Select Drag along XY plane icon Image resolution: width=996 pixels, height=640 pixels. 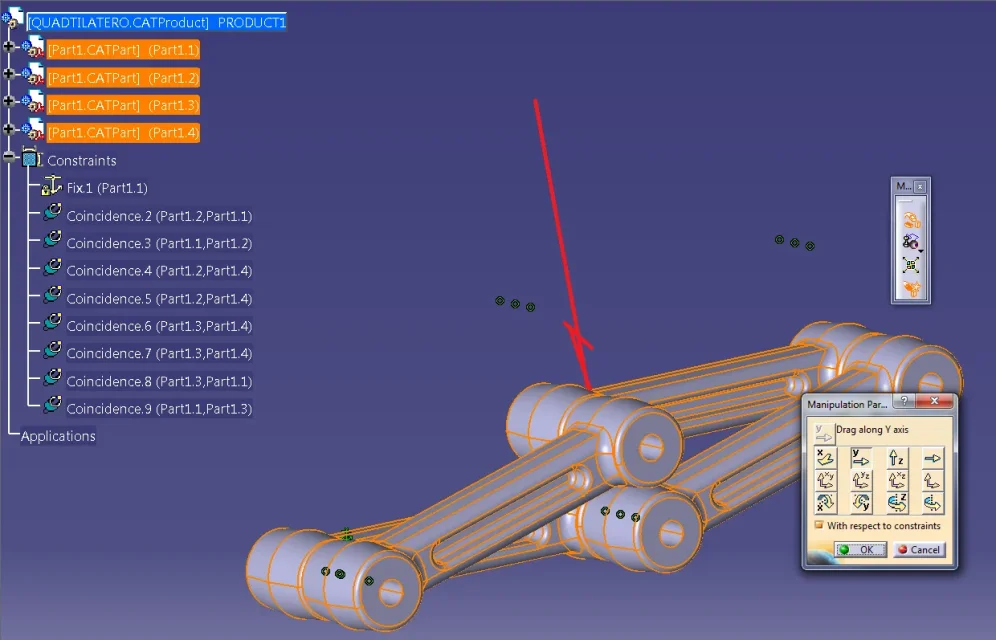[x=825, y=481]
